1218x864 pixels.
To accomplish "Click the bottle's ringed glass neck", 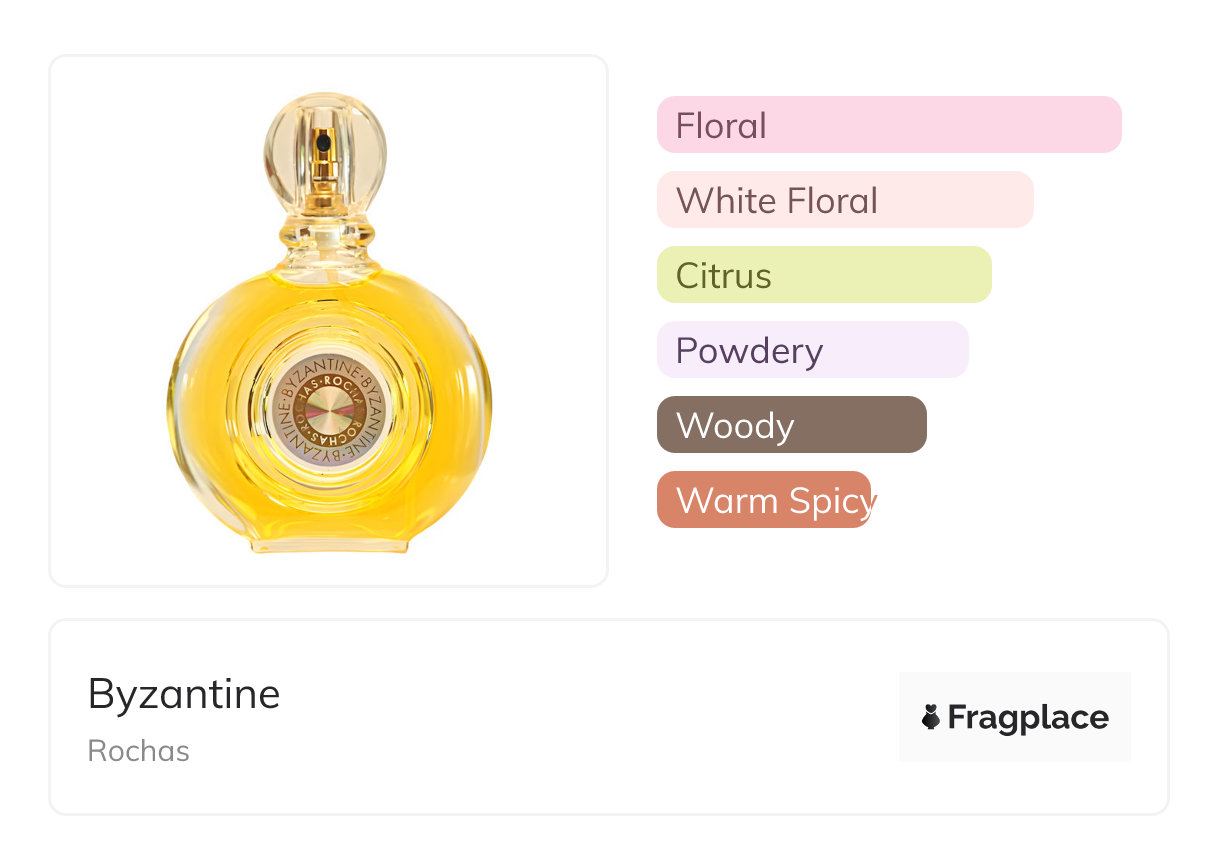I will 325,235.
